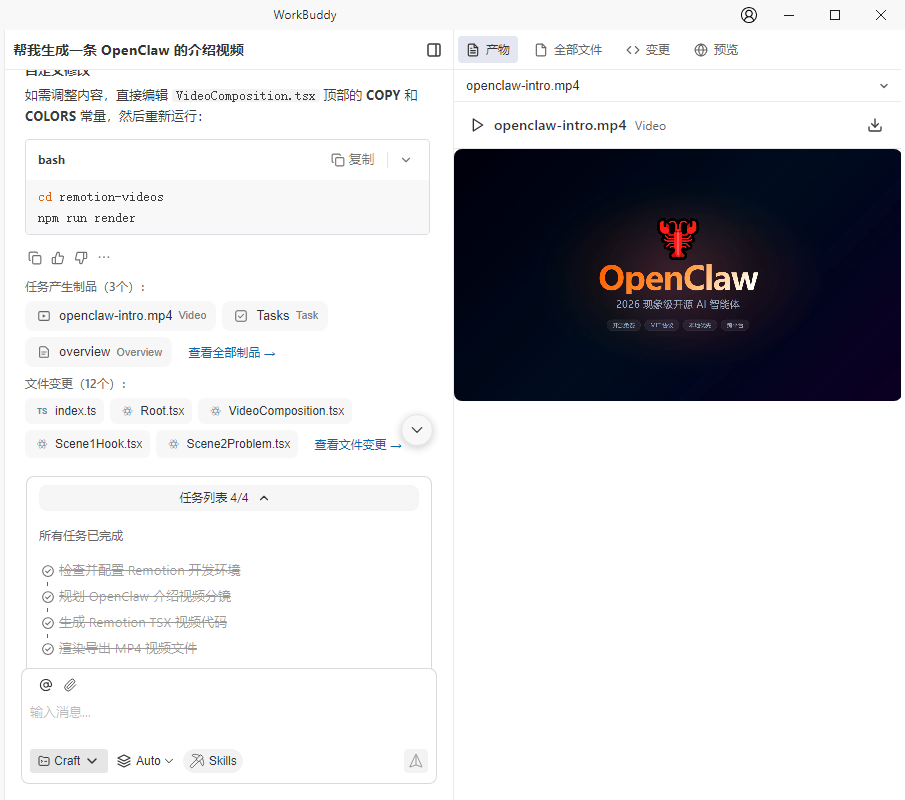Play the openclaw-intro.mp4 video
The image size is (905, 800).
click(x=477, y=125)
